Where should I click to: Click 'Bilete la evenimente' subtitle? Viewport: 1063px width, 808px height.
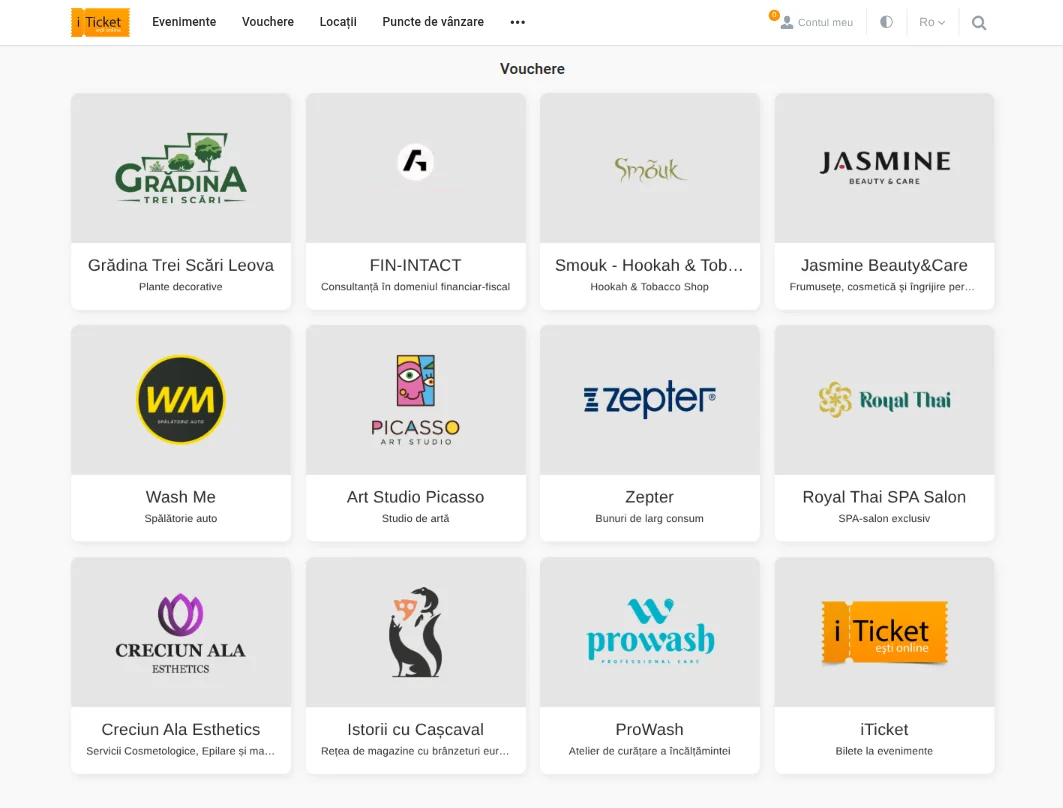tap(884, 751)
